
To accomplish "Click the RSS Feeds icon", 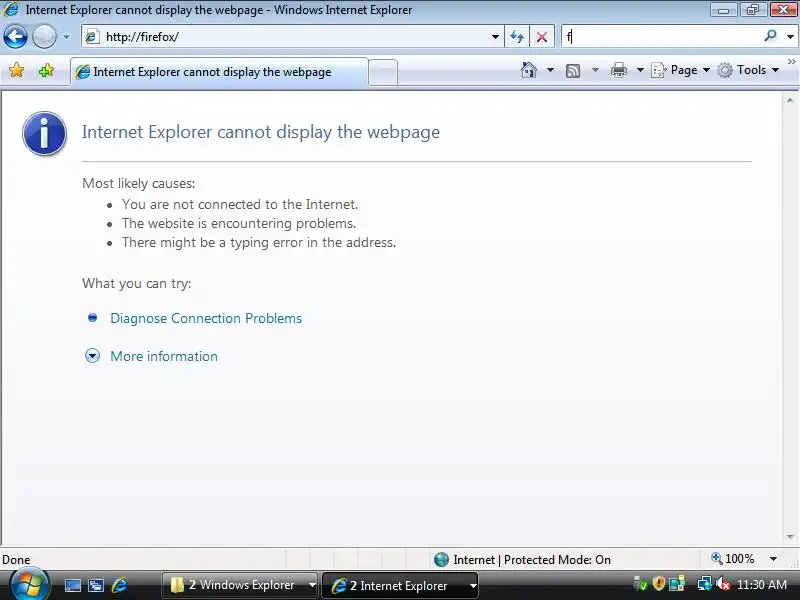I will [573, 70].
